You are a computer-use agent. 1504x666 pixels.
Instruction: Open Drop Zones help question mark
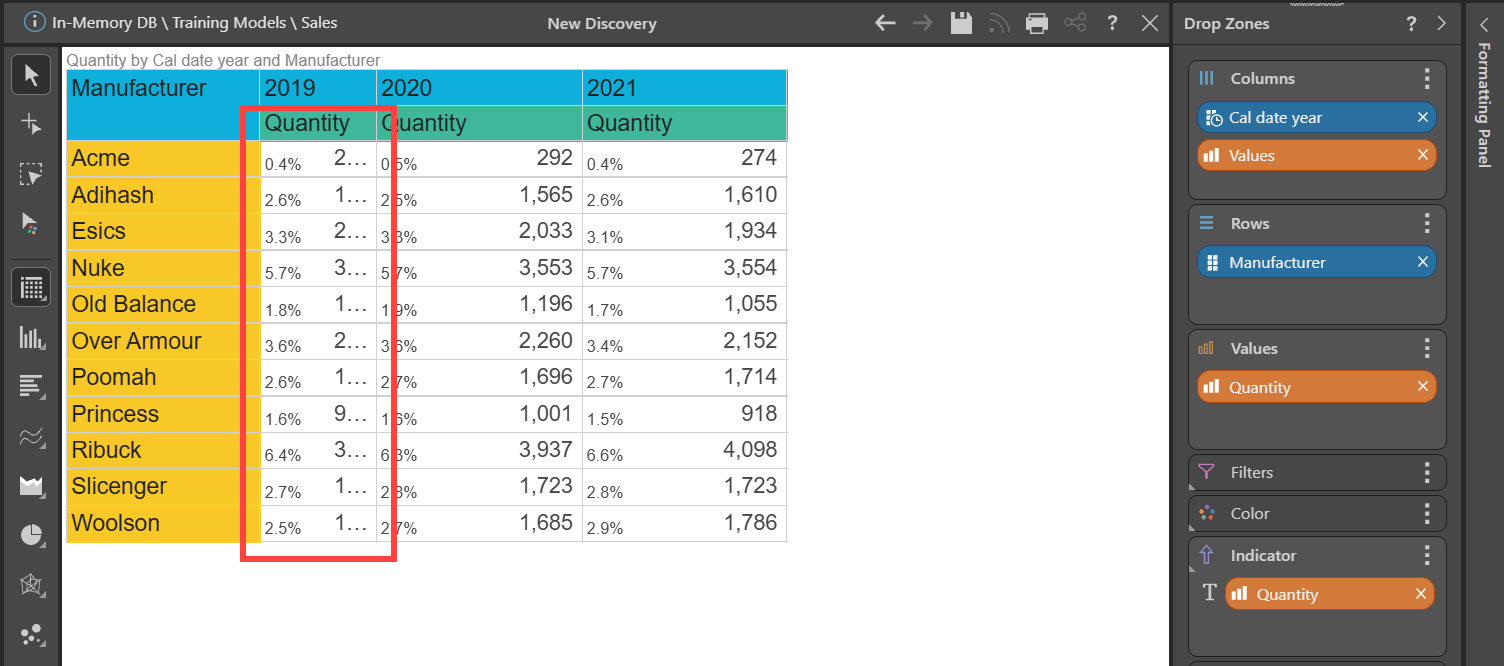pos(1411,23)
